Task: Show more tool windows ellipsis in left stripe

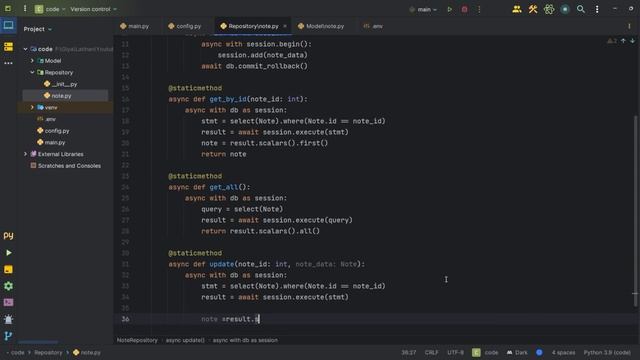Action: [8, 63]
